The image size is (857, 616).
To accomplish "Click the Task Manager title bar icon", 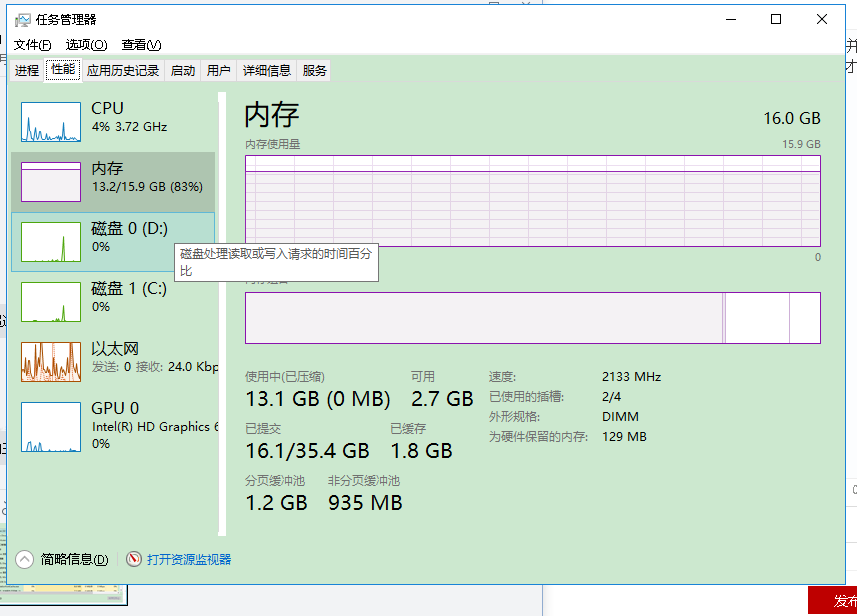I will pos(22,19).
